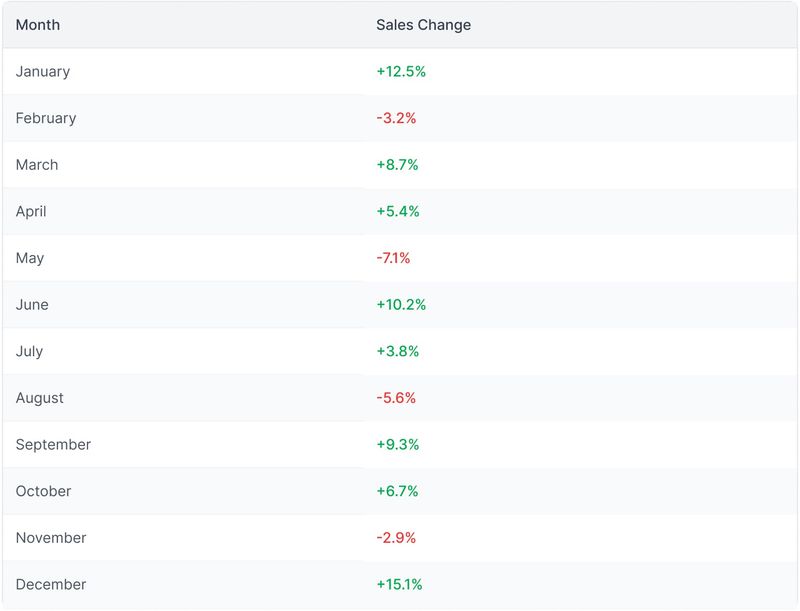Select the April row label
This screenshot has width=800, height=611.
coord(31,212)
